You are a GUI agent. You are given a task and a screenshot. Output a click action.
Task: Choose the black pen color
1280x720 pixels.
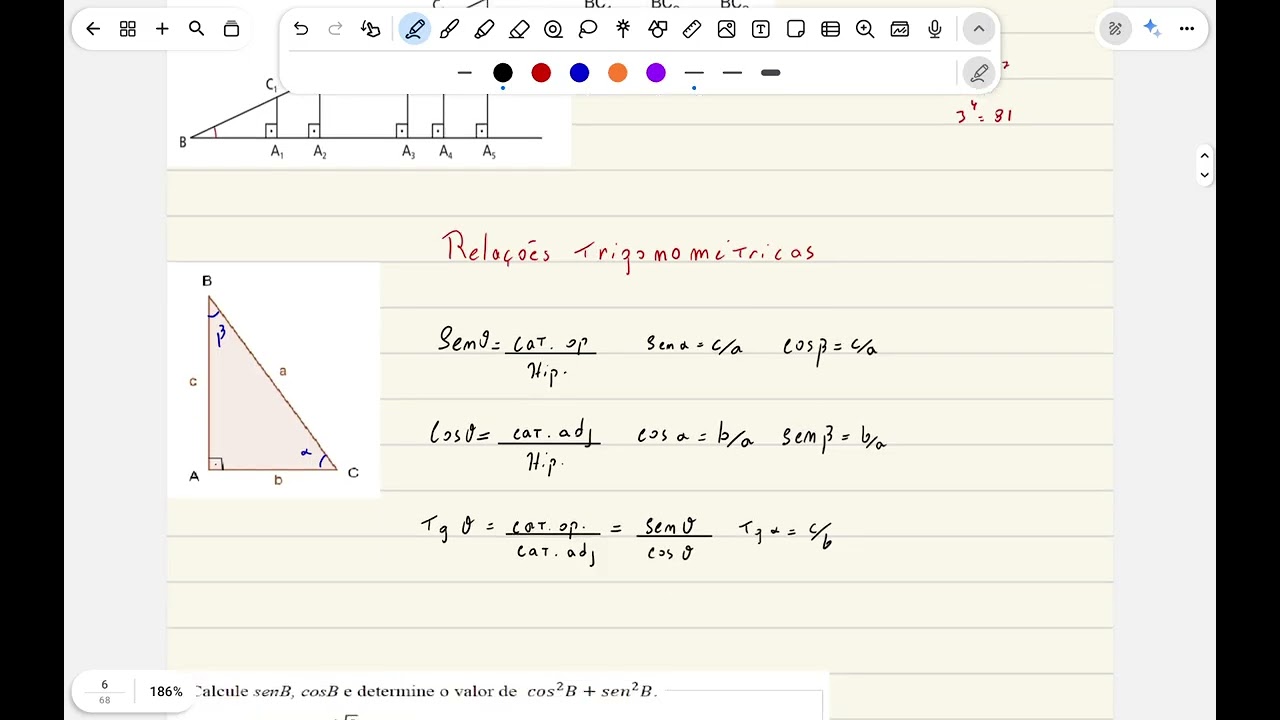[503, 72]
